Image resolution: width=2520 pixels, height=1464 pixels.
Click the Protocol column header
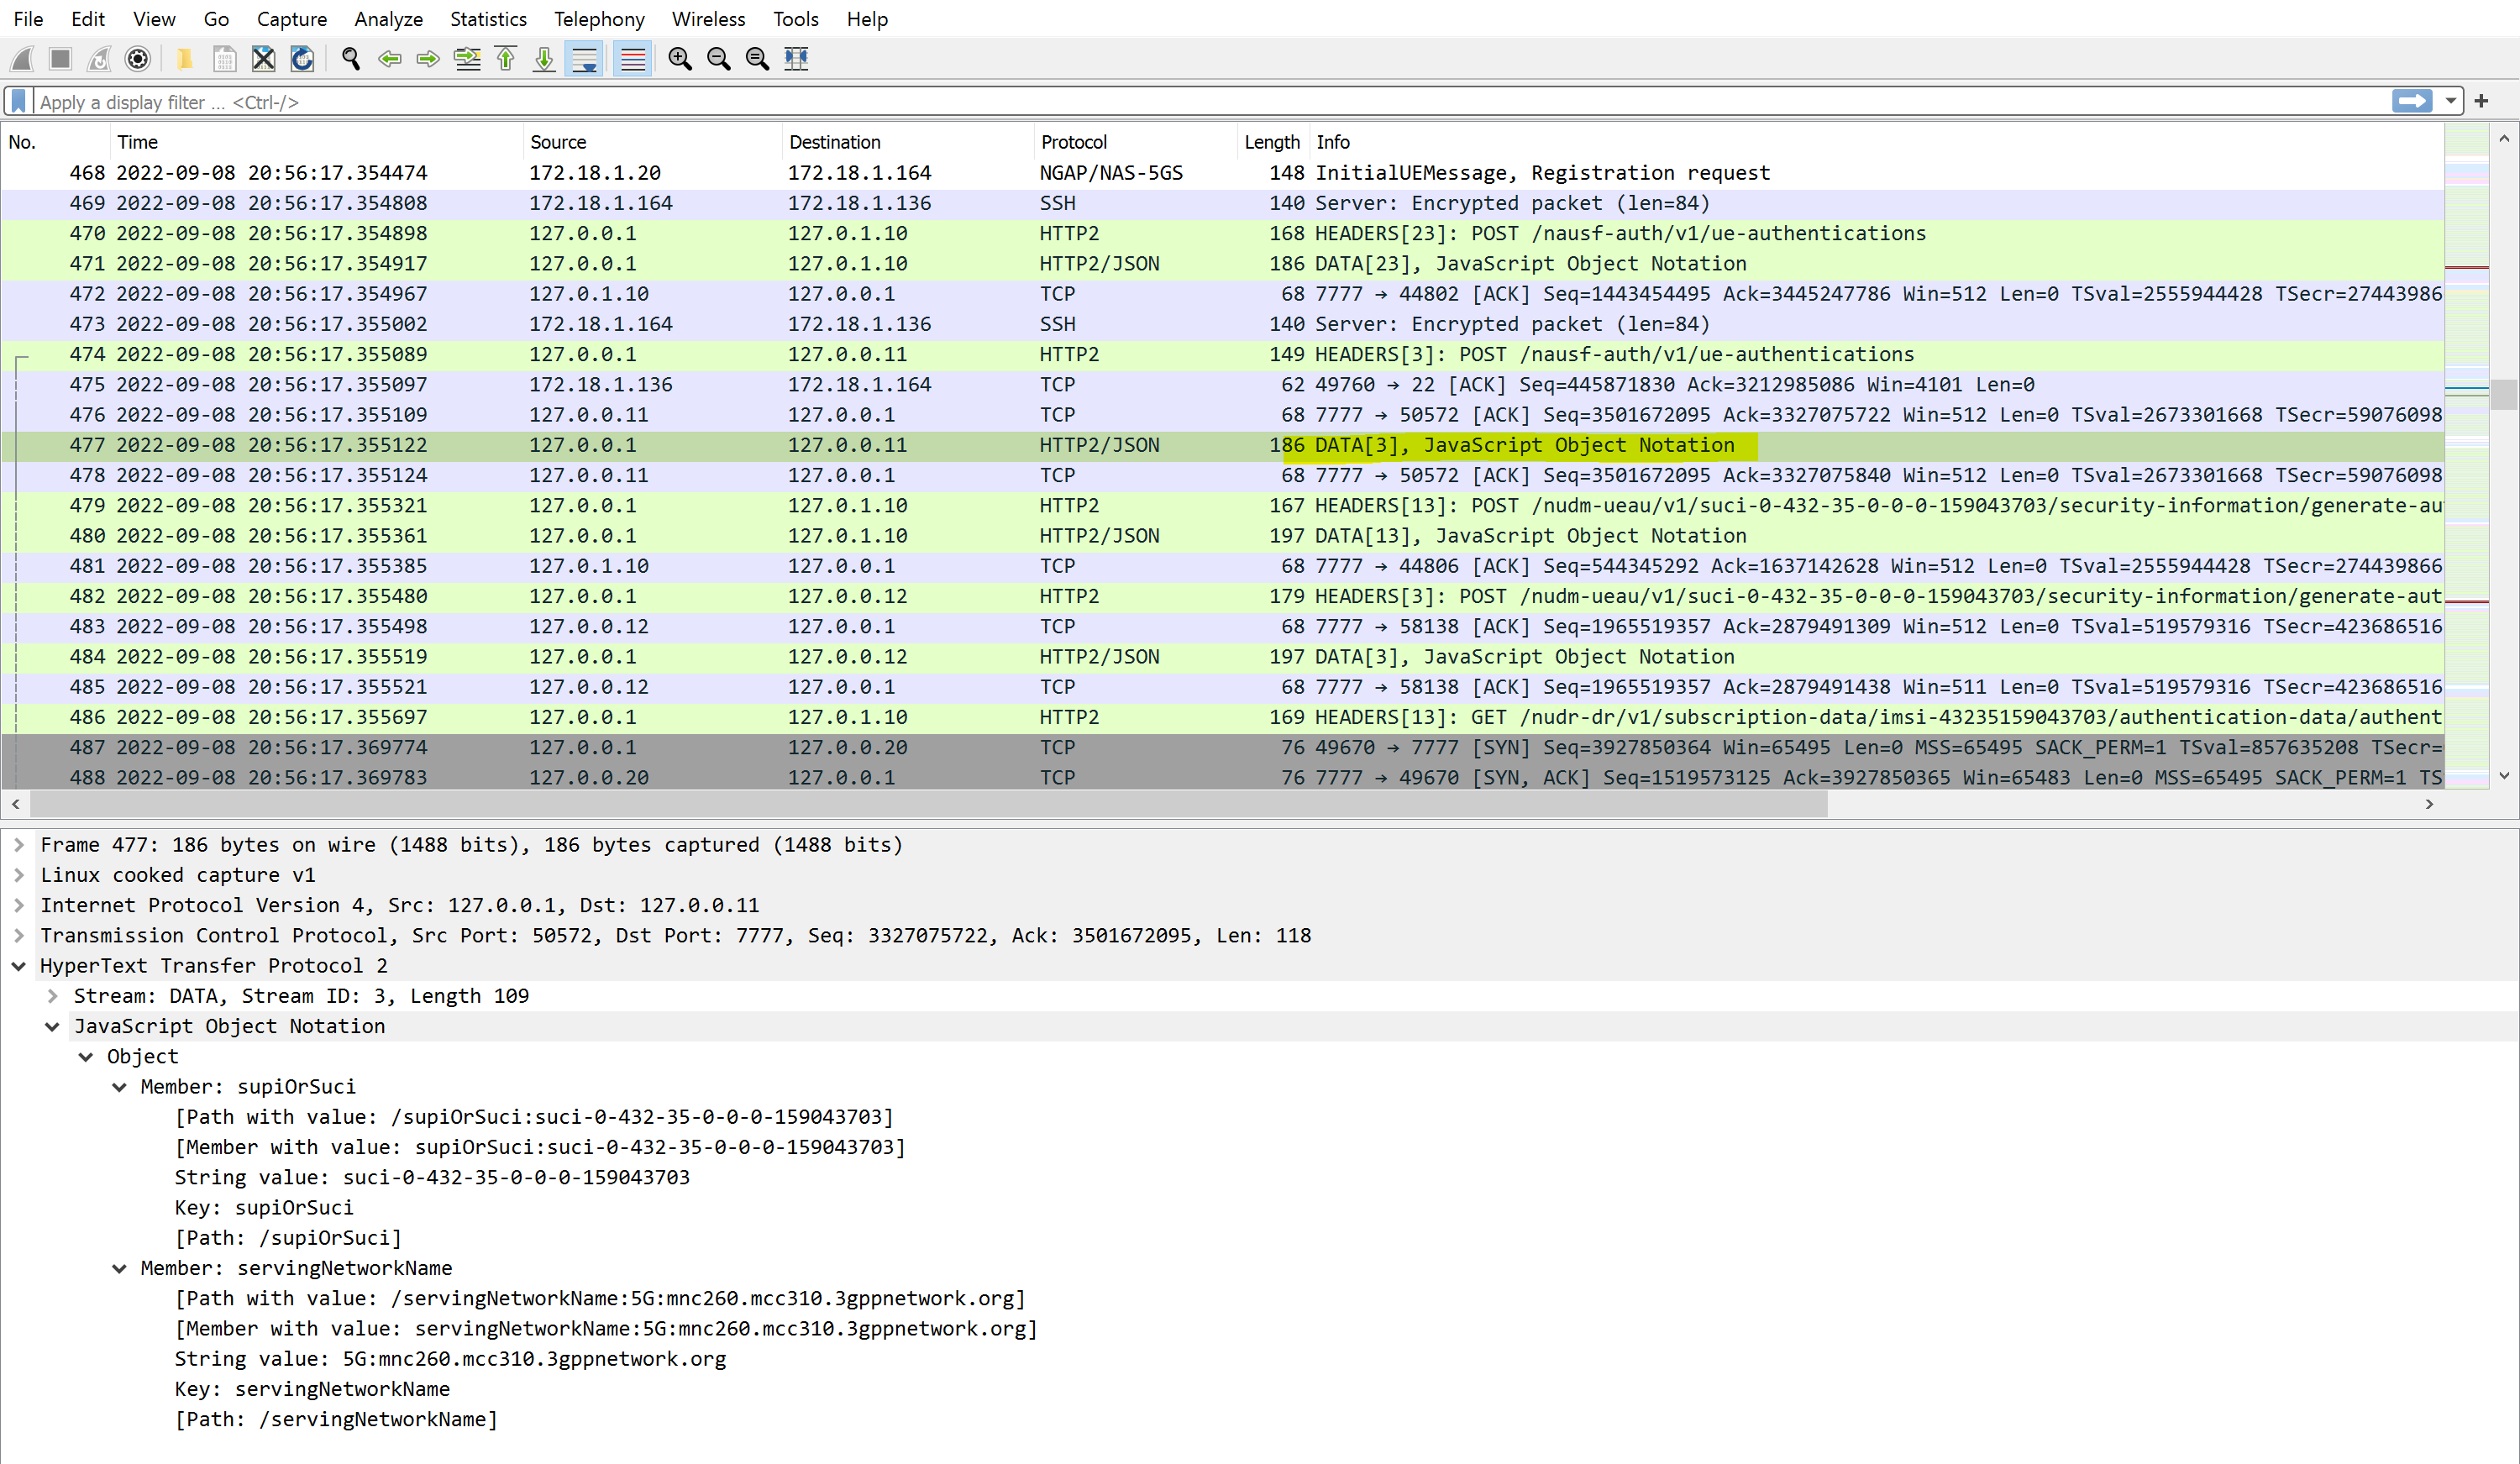[x=1073, y=142]
